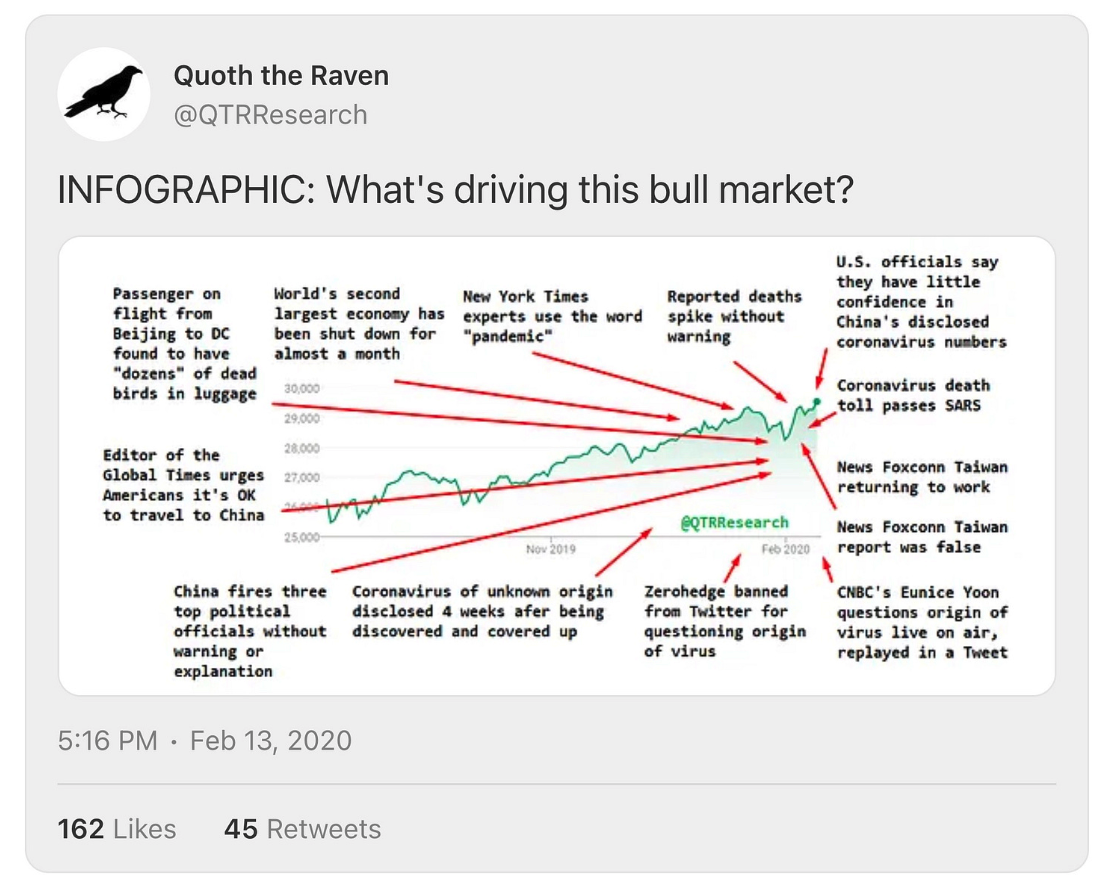The image size is (1120, 888).
Task: Click the 30,000 y-axis value
Action: 301,388
